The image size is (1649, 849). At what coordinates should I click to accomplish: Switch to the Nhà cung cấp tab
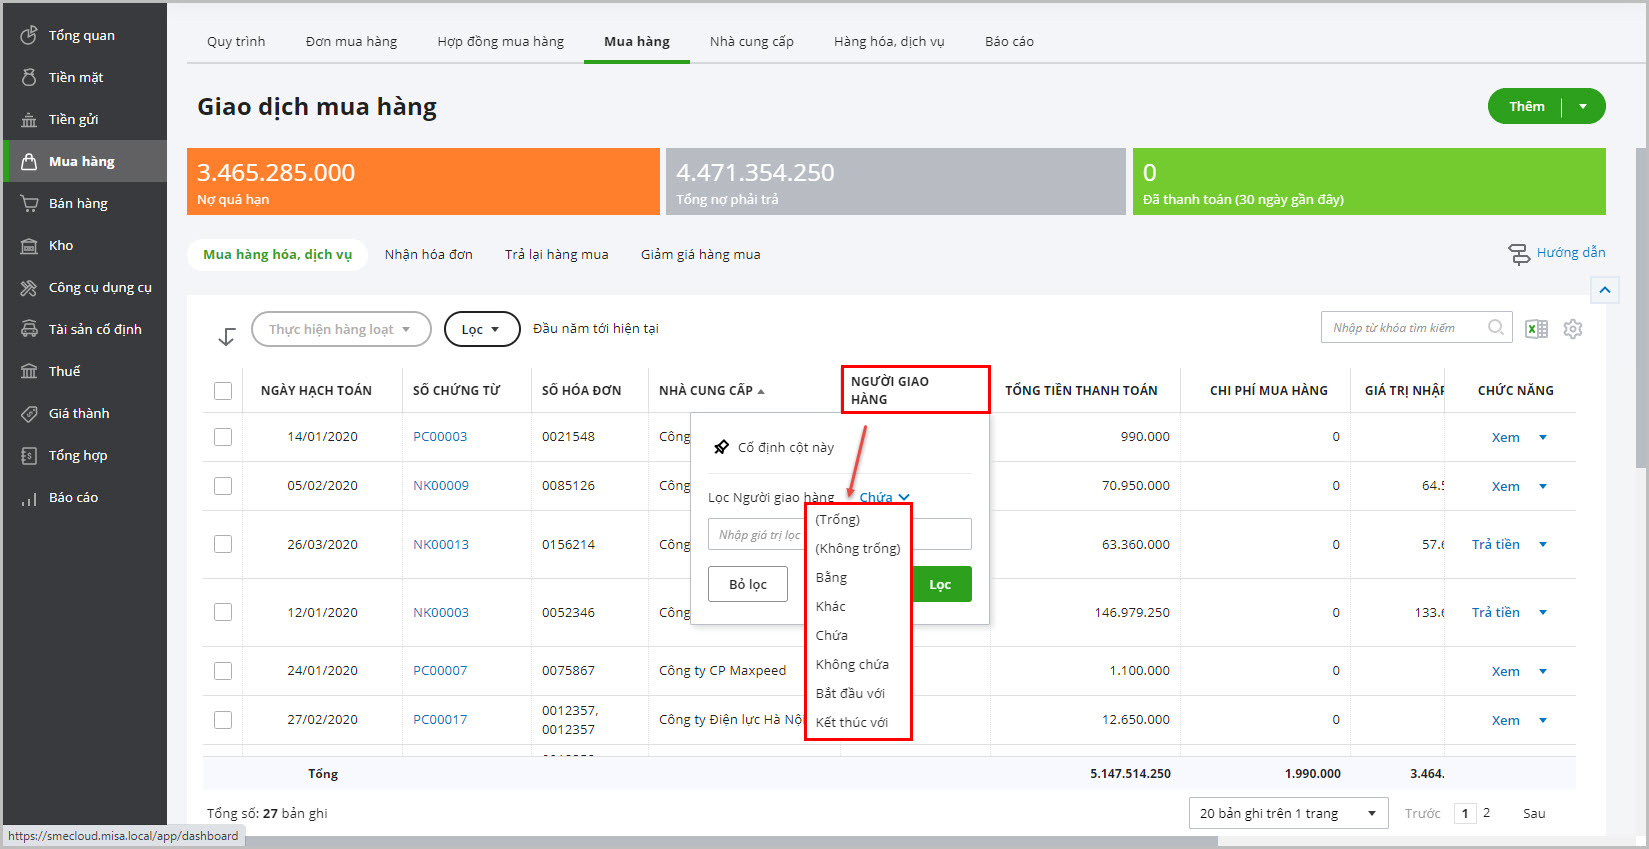pos(751,41)
